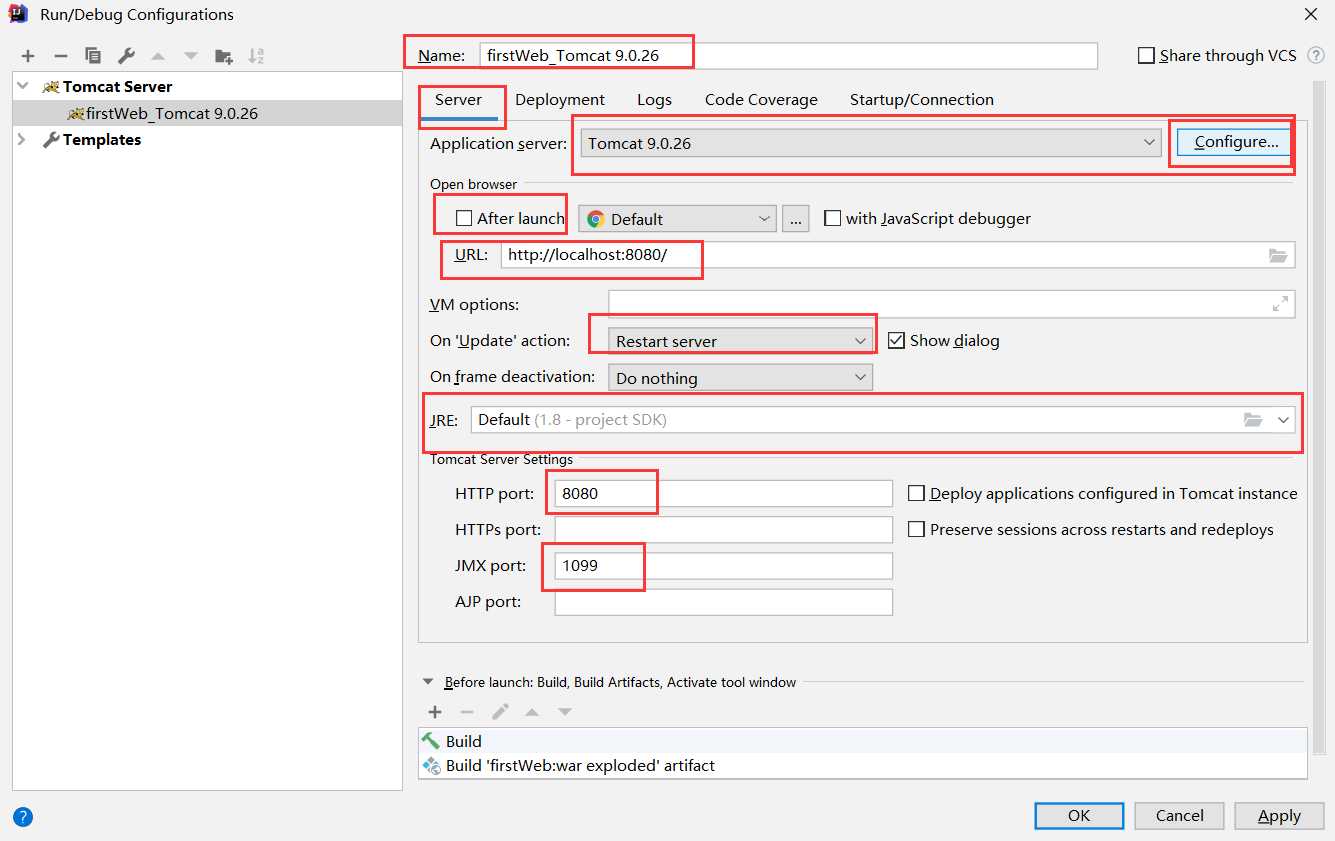Click the add new configuration plus icon
The height and width of the screenshot is (841, 1335).
28,56
